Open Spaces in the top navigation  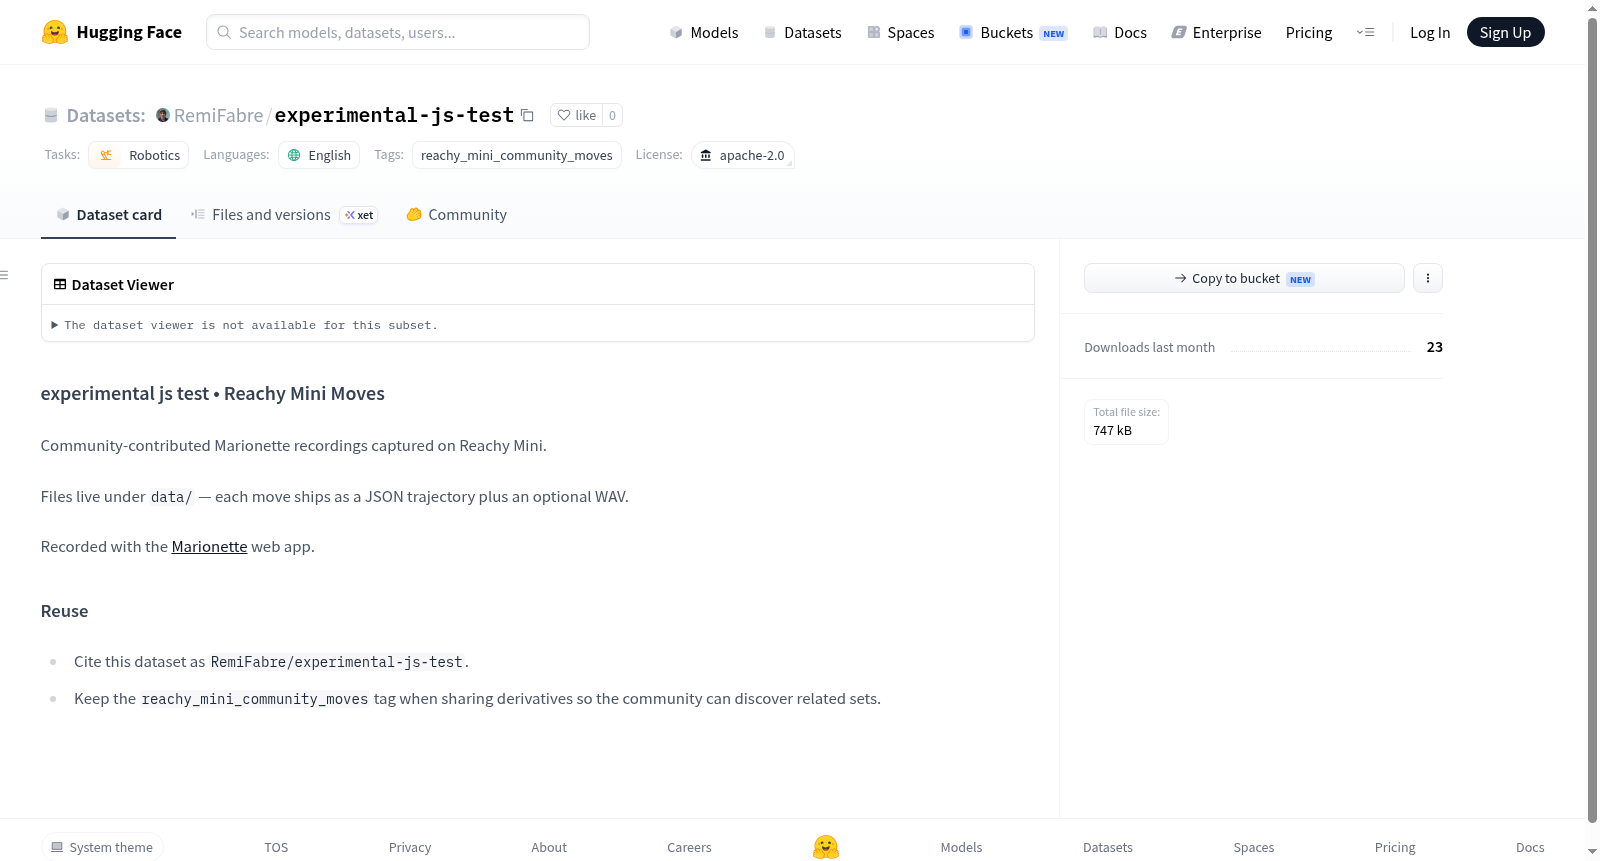900,32
